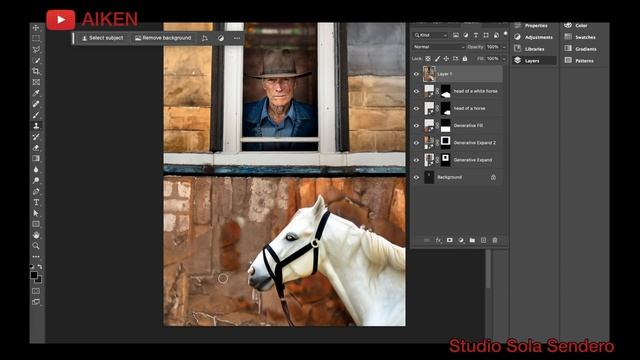Select the Blur tool
Screen dimensions: 640x360
36,169
